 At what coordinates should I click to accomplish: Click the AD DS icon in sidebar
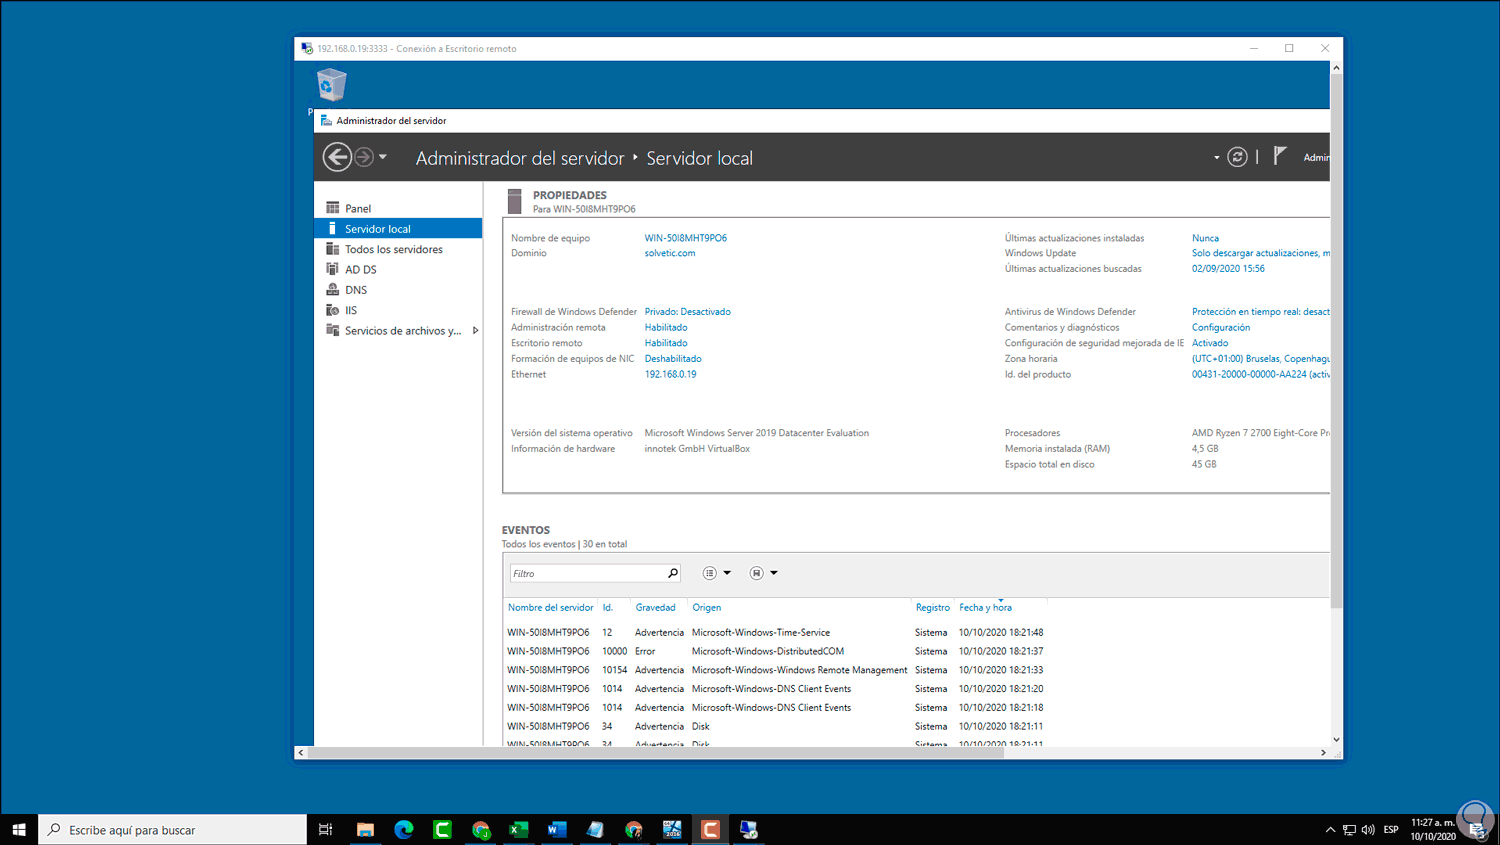(x=333, y=269)
